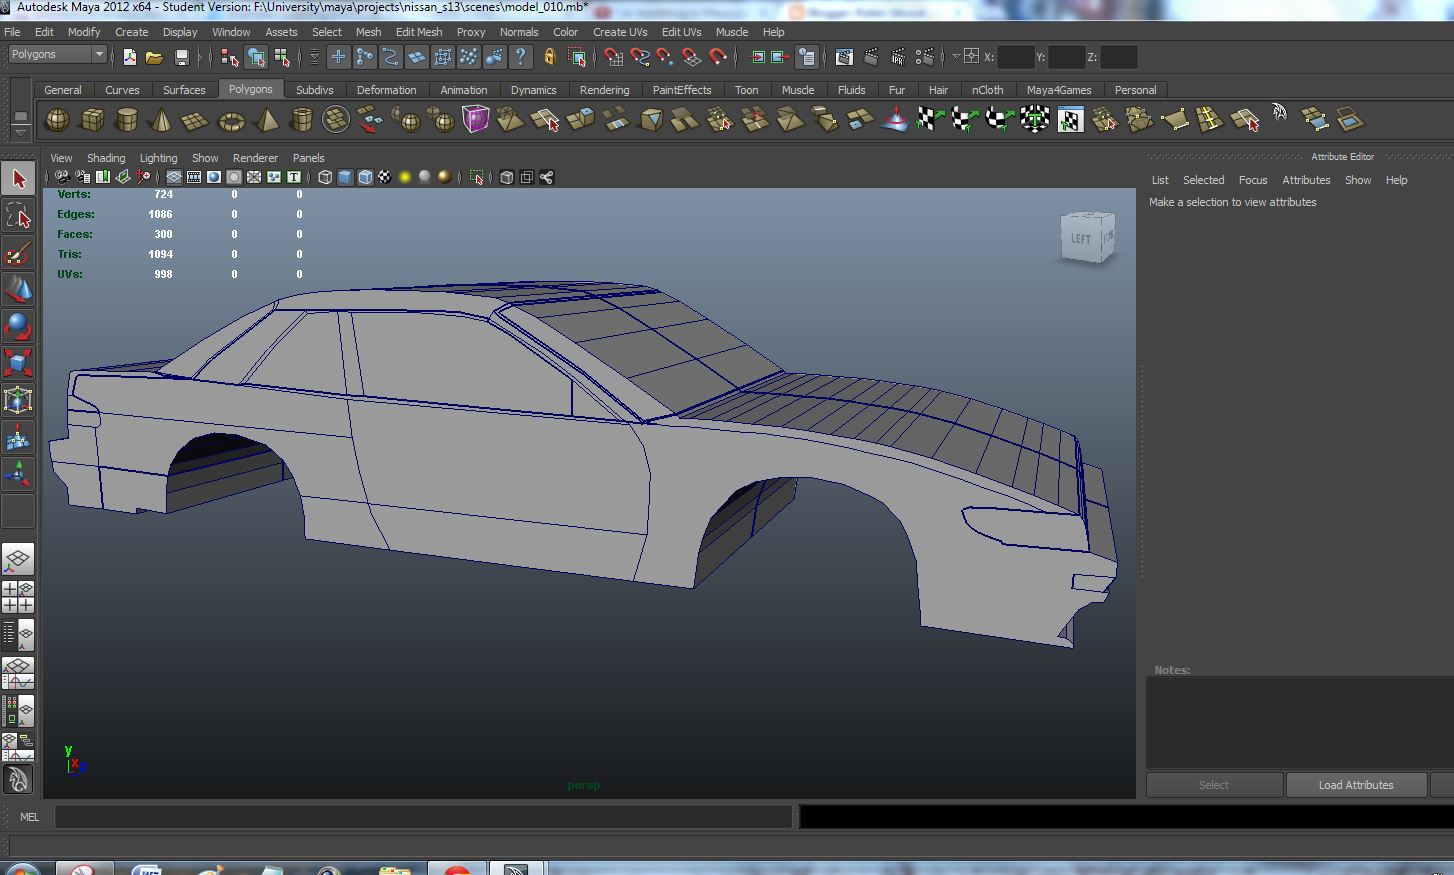Select the Lasso selection tool

coord(17,216)
